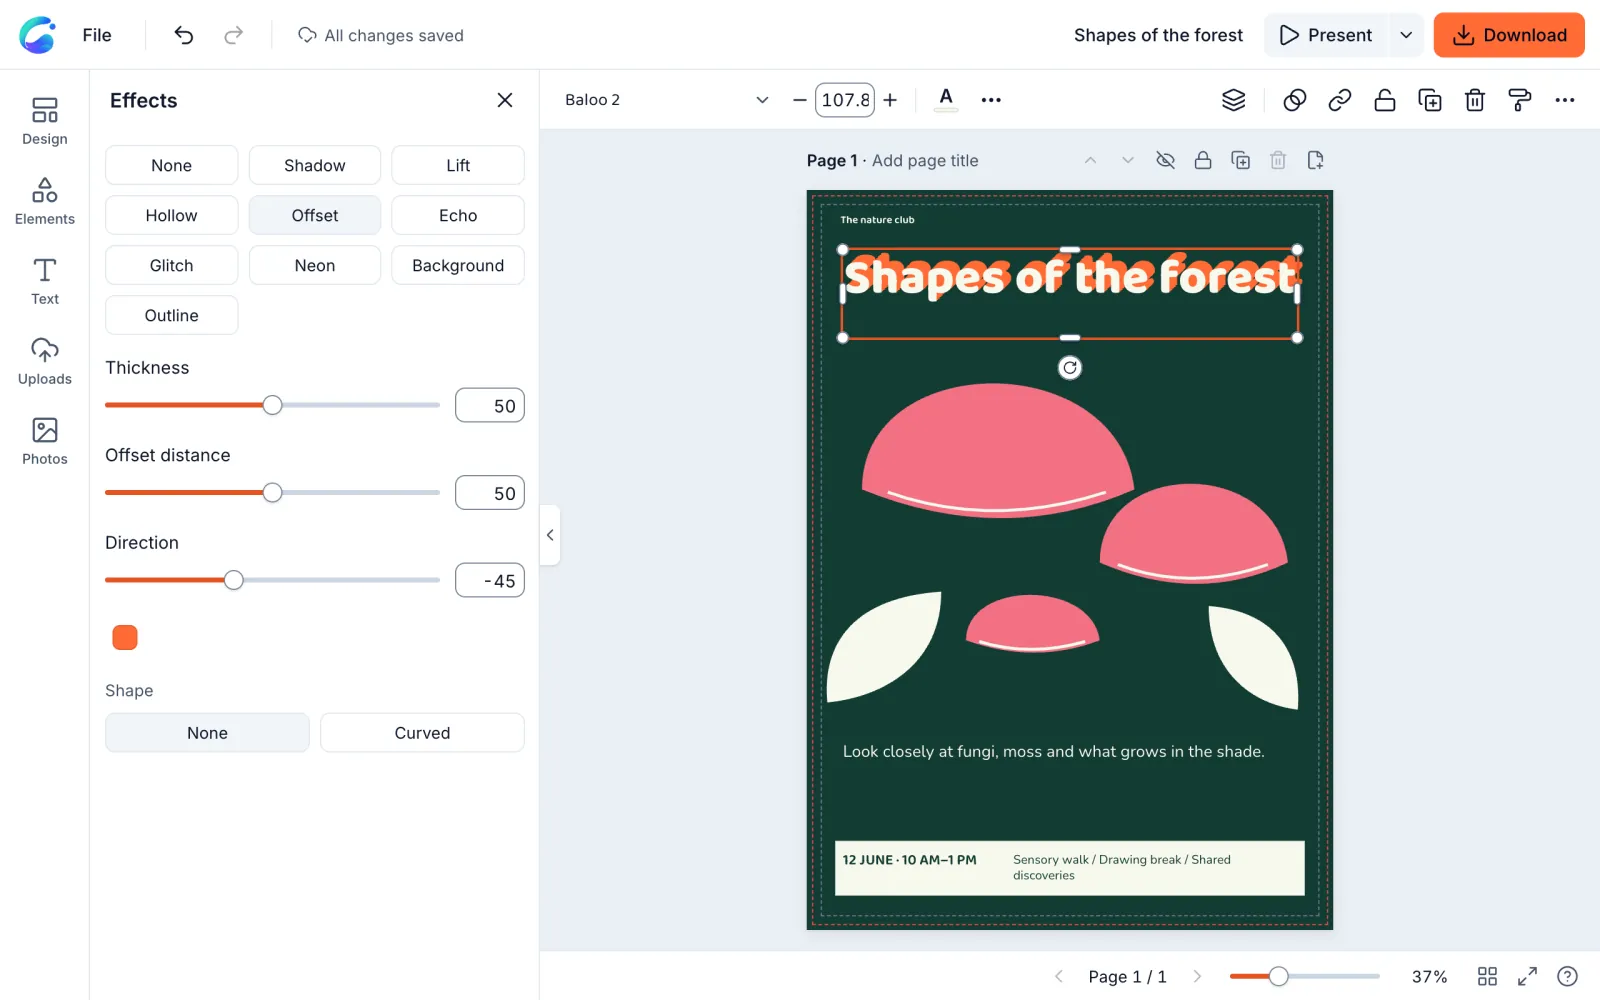
Task: Open text color picker icon
Action: pyautogui.click(x=946, y=99)
